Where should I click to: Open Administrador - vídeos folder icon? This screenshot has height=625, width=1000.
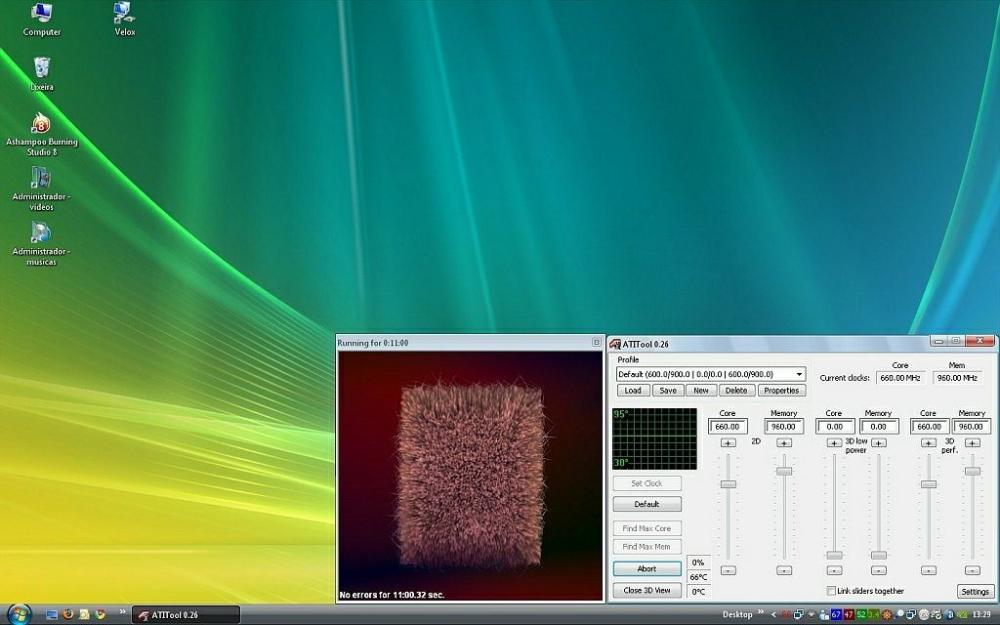coord(41,179)
